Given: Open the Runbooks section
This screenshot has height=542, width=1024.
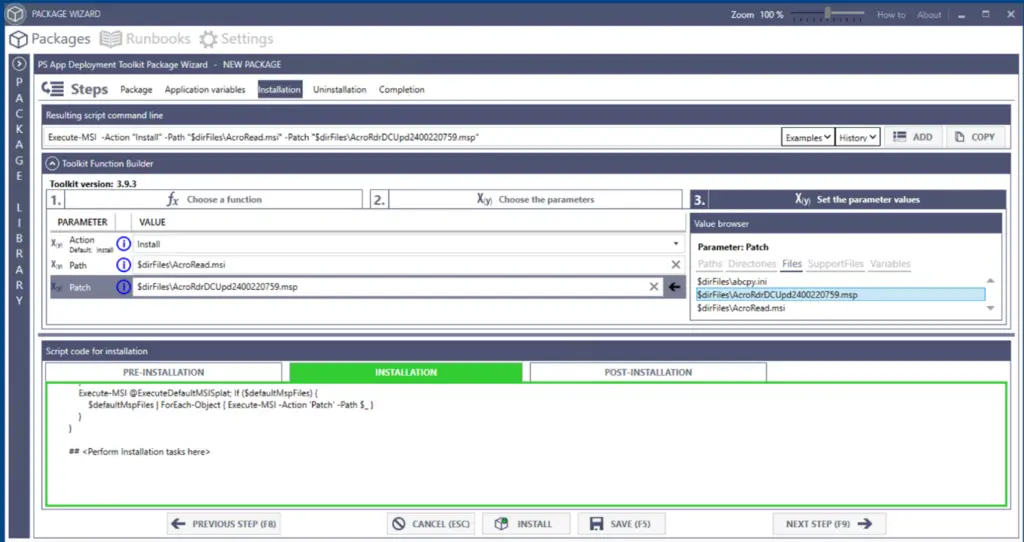Looking at the screenshot, I should (145, 39).
